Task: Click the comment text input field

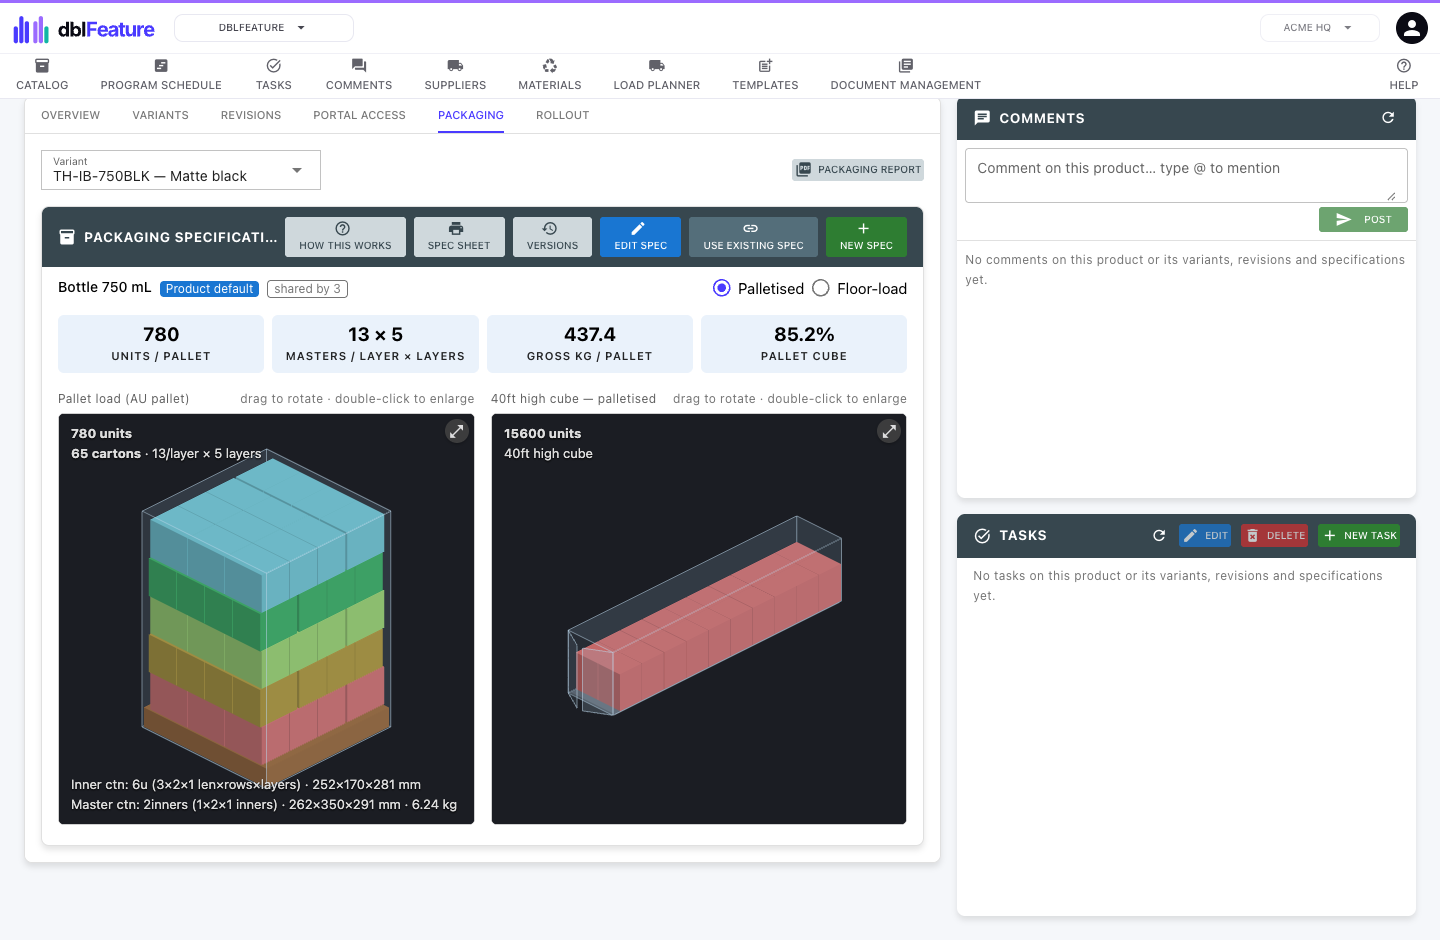Action: [x=1186, y=175]
